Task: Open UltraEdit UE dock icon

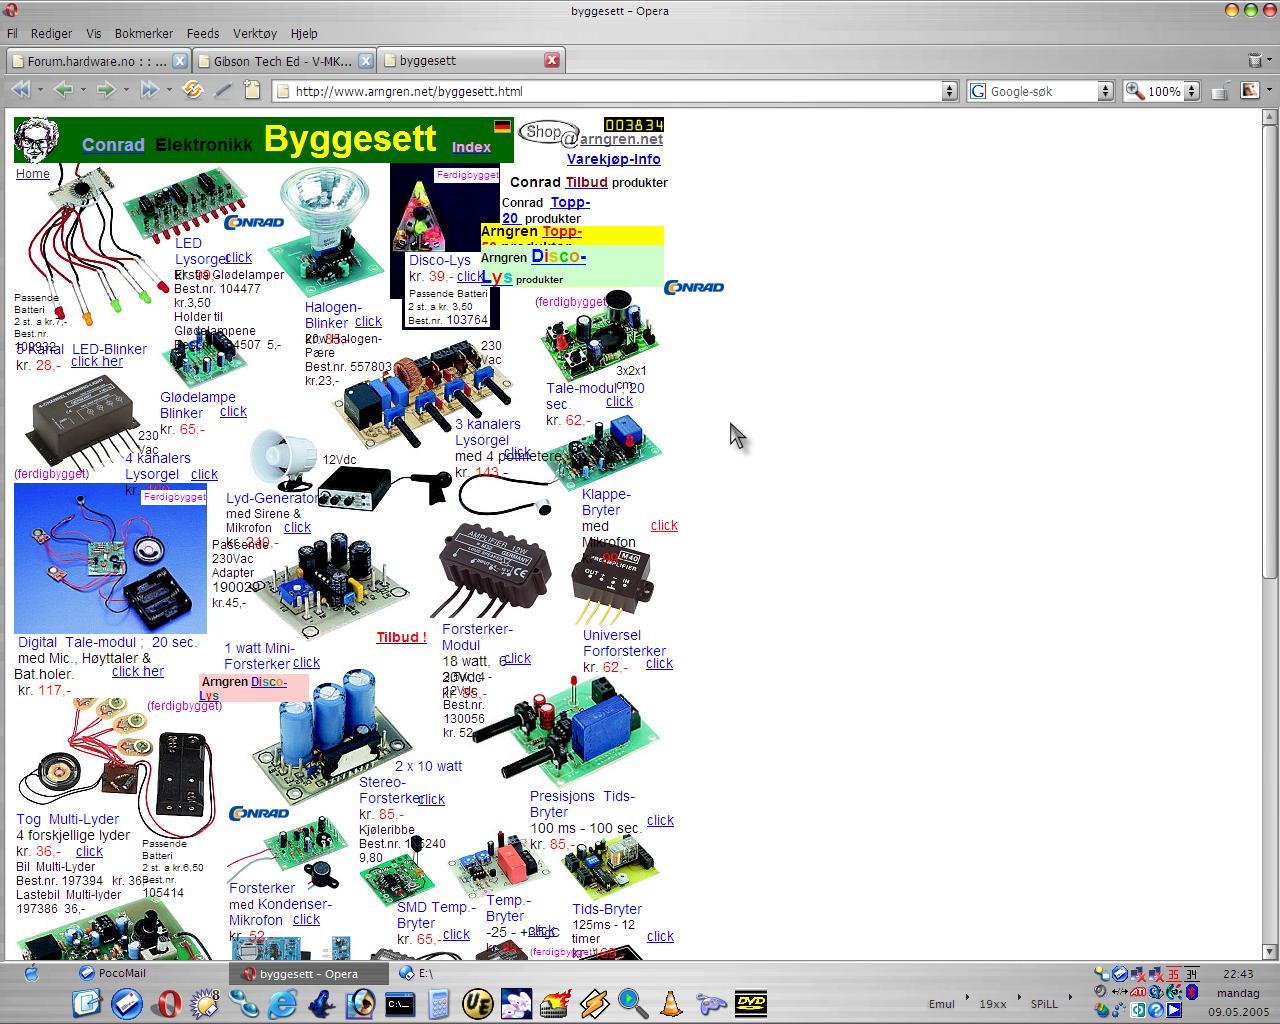Action: [478, 1003]
